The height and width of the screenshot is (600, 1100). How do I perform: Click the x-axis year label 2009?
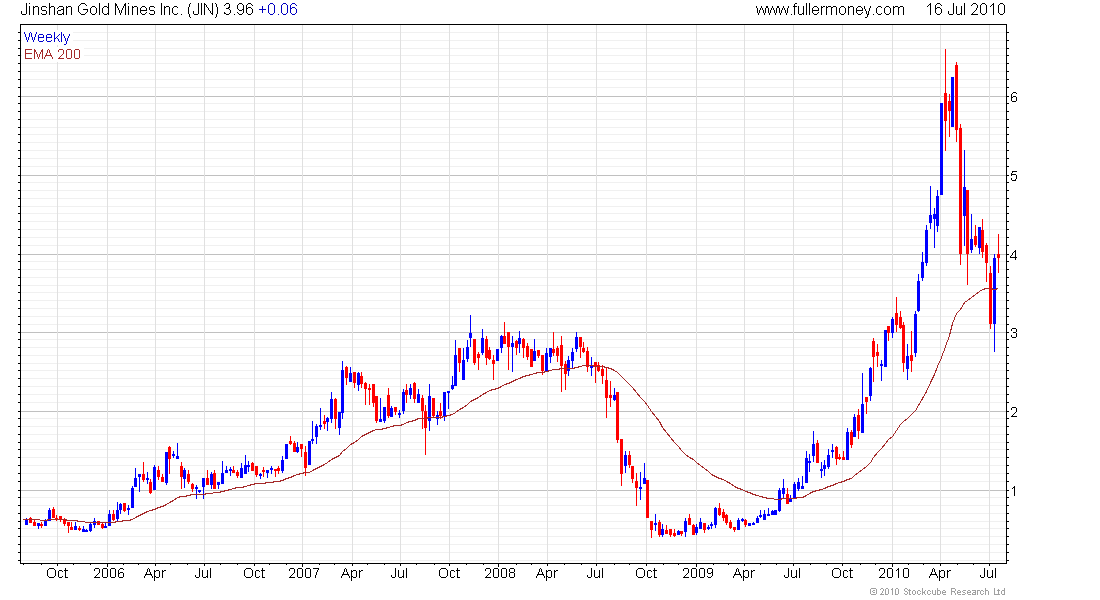pyautogui.click(x=698, y=573)
